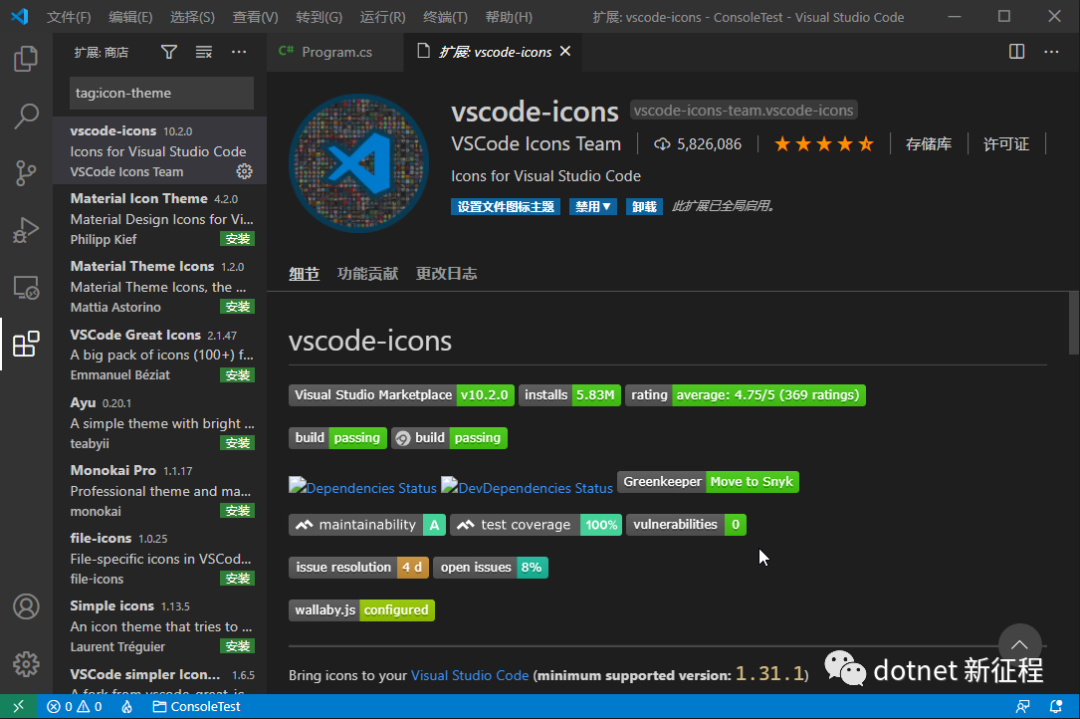1080x719 pixels.
Task: Open the Accounts menu icon
Action: point(26,607)
